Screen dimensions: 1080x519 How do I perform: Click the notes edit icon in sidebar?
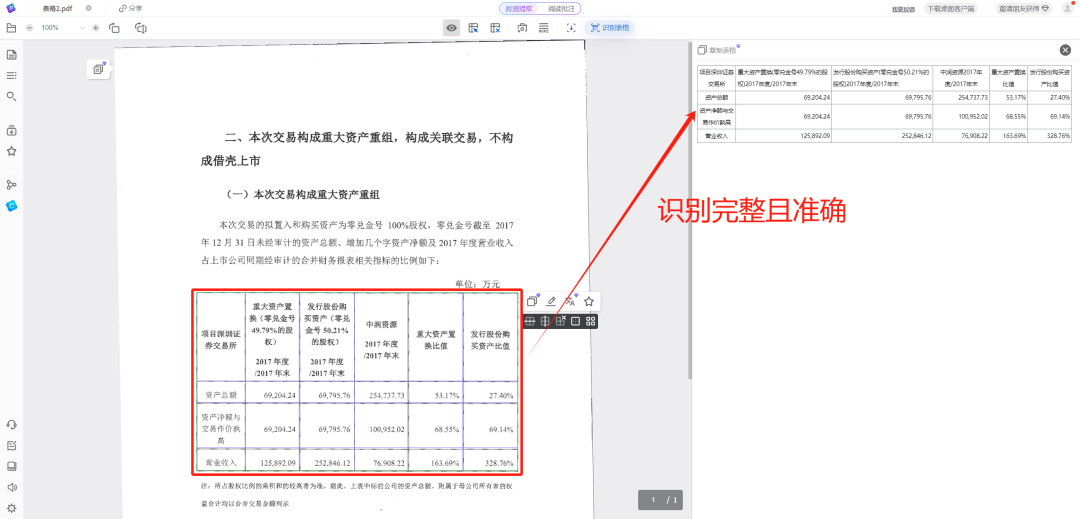(11, 445)
